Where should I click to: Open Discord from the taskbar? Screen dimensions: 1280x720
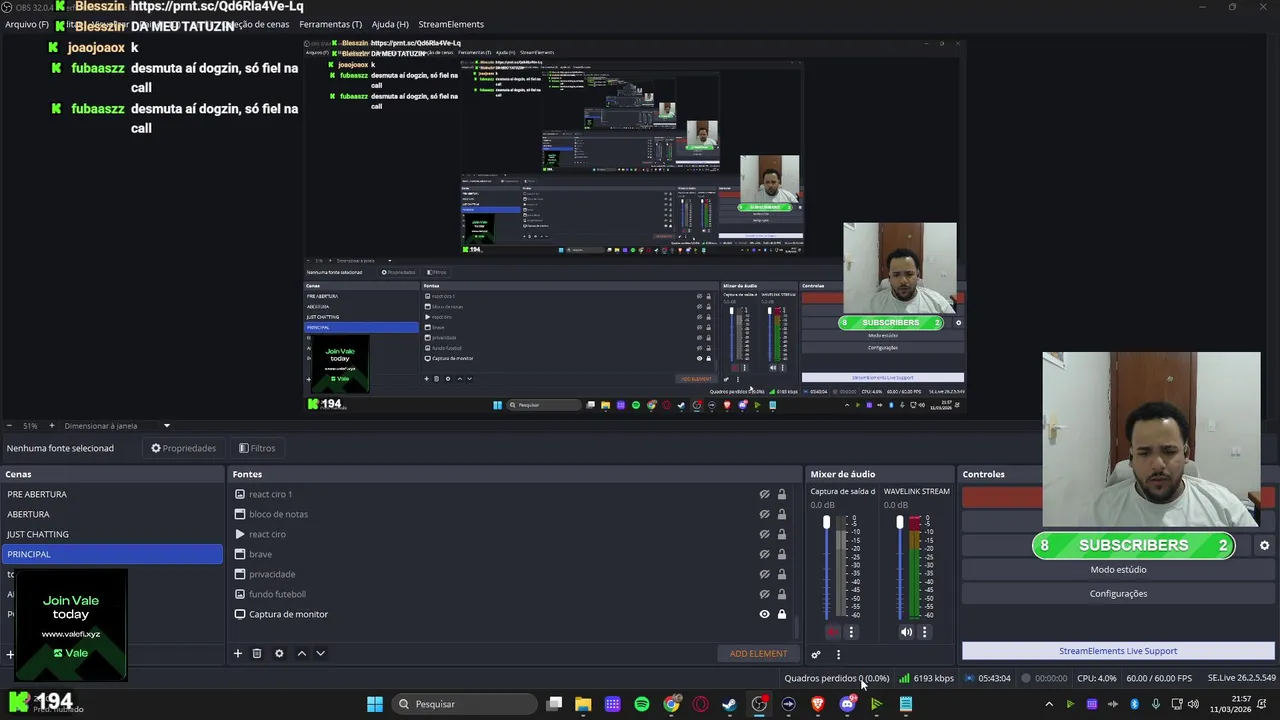(x=847, y=704)
